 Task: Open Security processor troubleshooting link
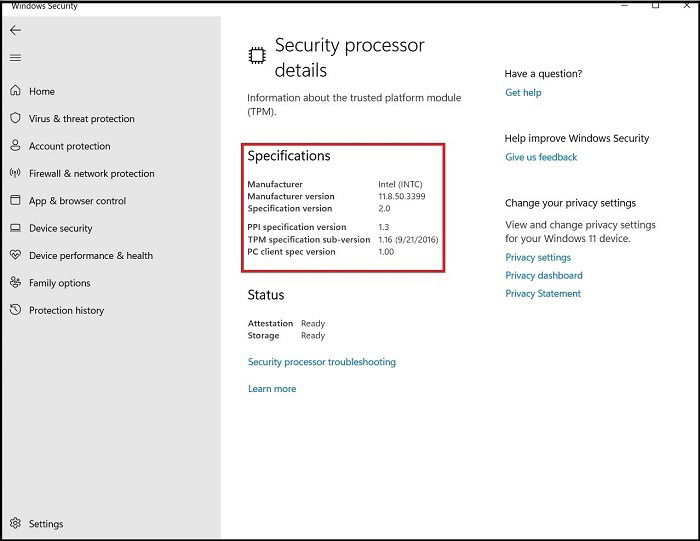pos(322,362)
